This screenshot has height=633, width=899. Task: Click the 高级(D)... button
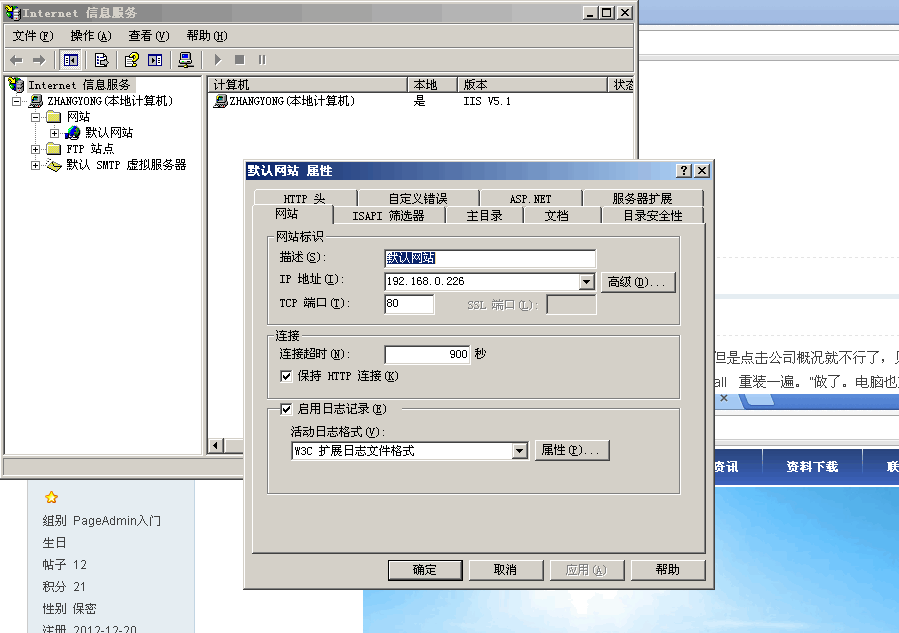637,283
